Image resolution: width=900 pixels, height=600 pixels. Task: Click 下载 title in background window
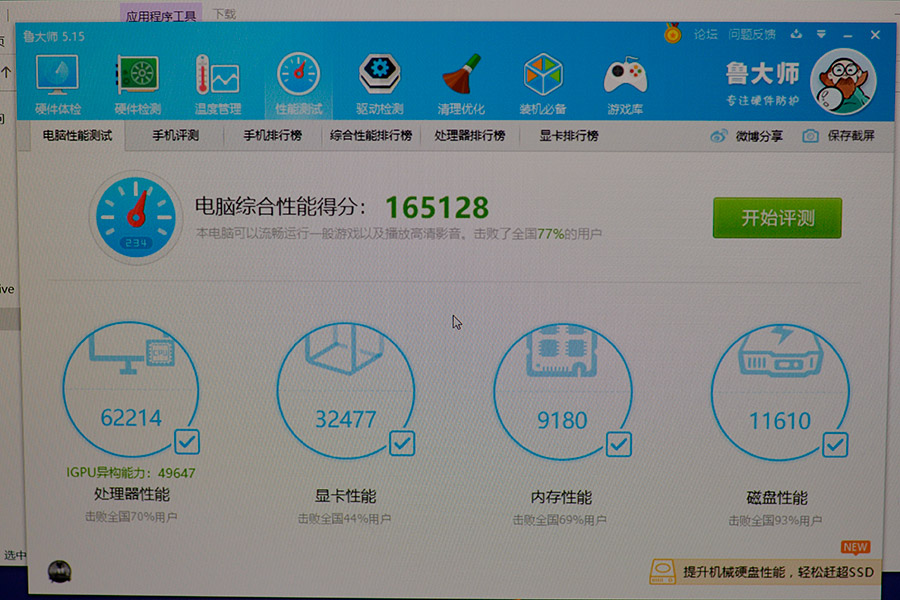[x=224, y=13]
